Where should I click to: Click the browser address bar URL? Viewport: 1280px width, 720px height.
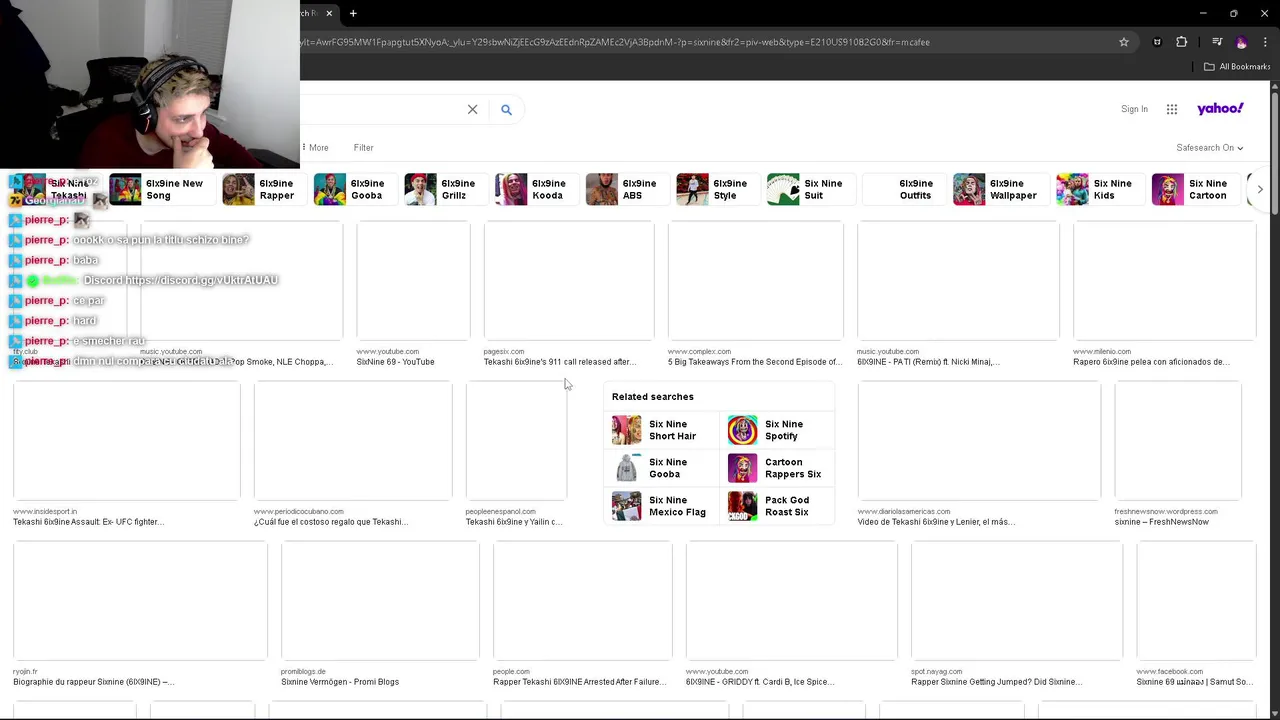tap(615, 42)
